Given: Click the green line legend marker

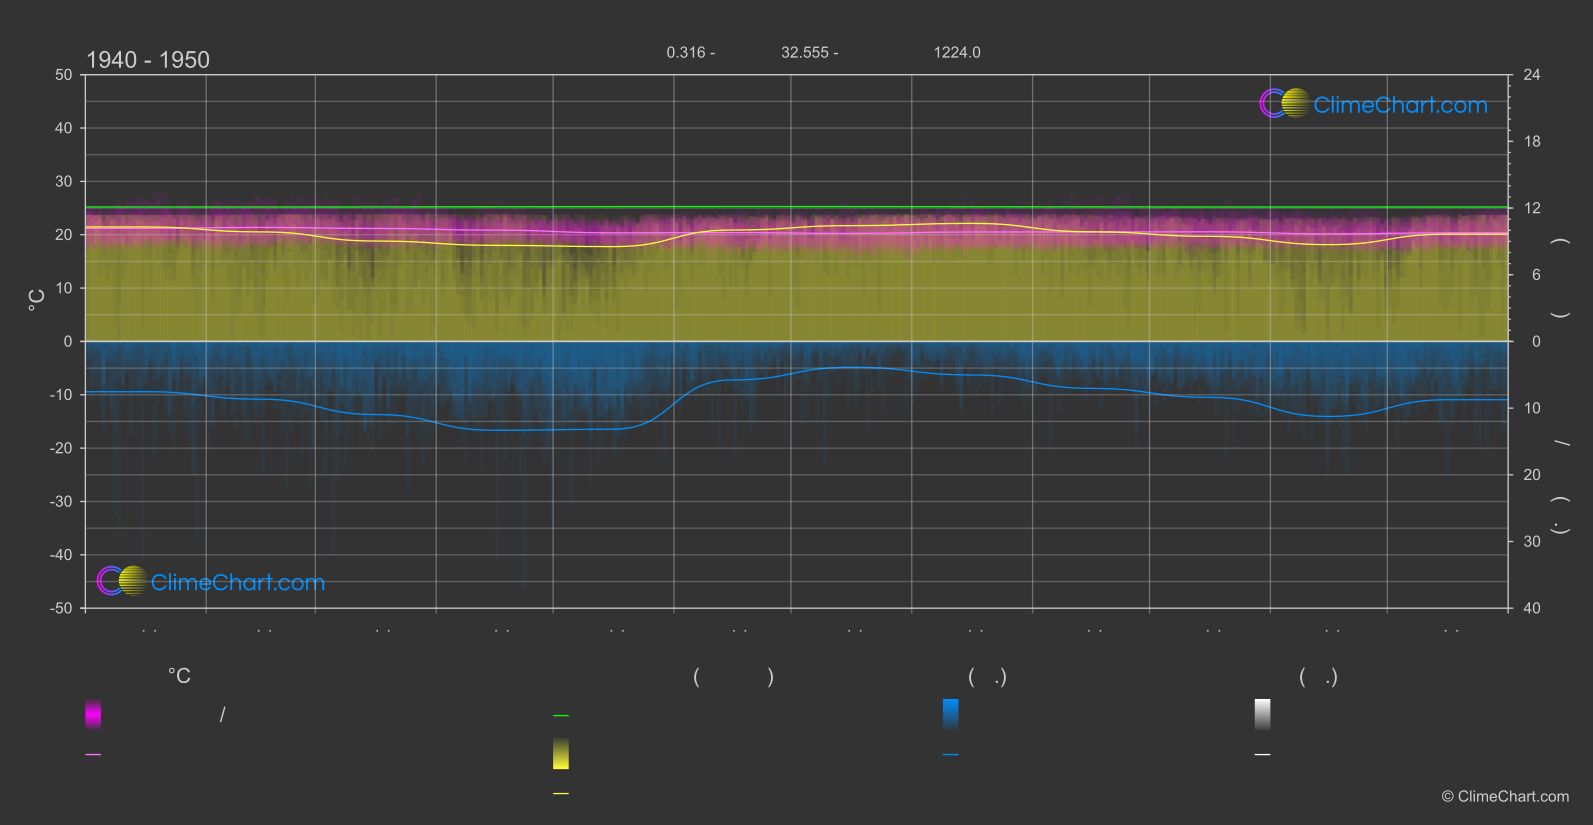Looking at the screenshot, I should [561, 716].
